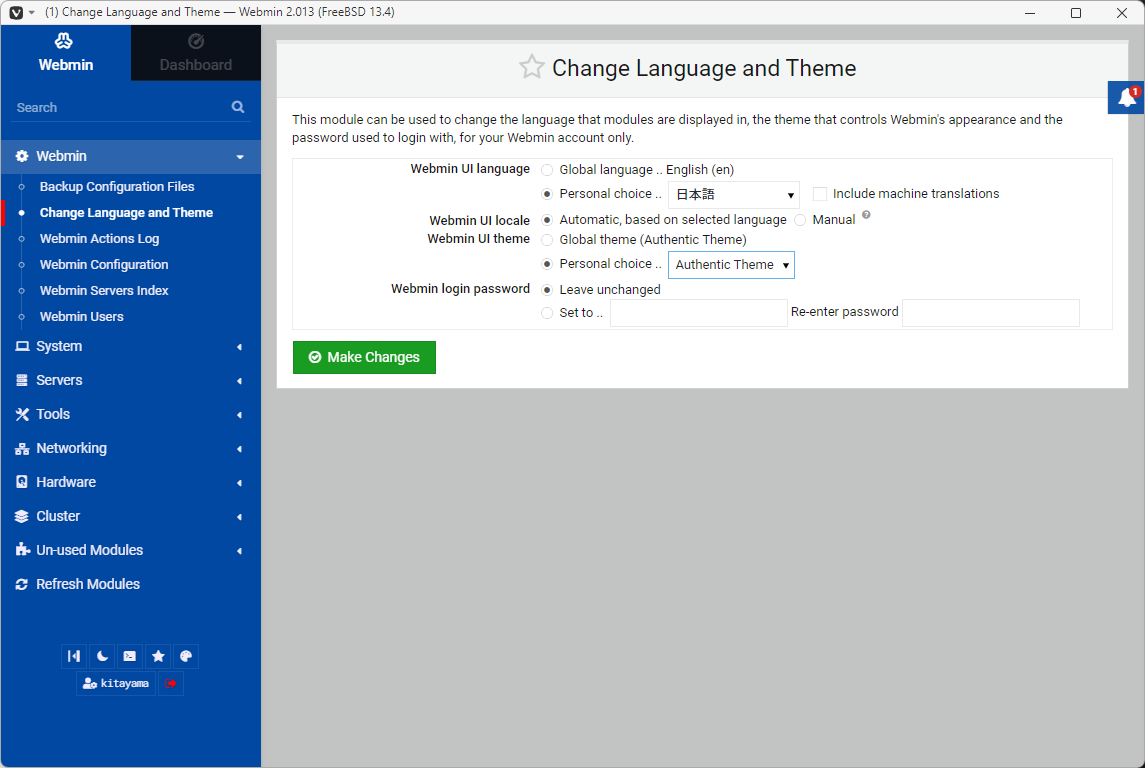
Task: Click the System laptop icon
Action: click(x=22, y=346)
